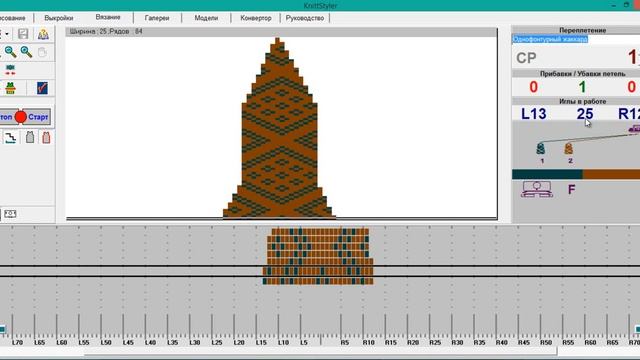Click the Переплетение selection field
The height and width of the screenshot is (360, 640).
pyautogui.click(x=576, y=39)
